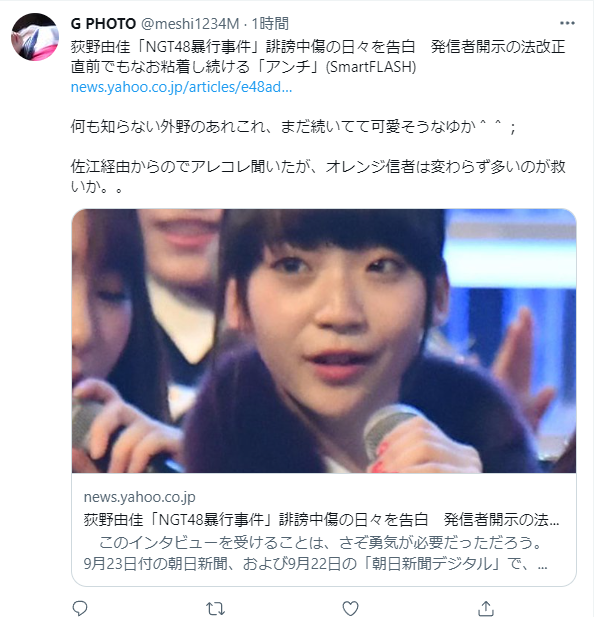Click card description starting このインタビューを受ける
602x617 pixels.
point(320,543)
